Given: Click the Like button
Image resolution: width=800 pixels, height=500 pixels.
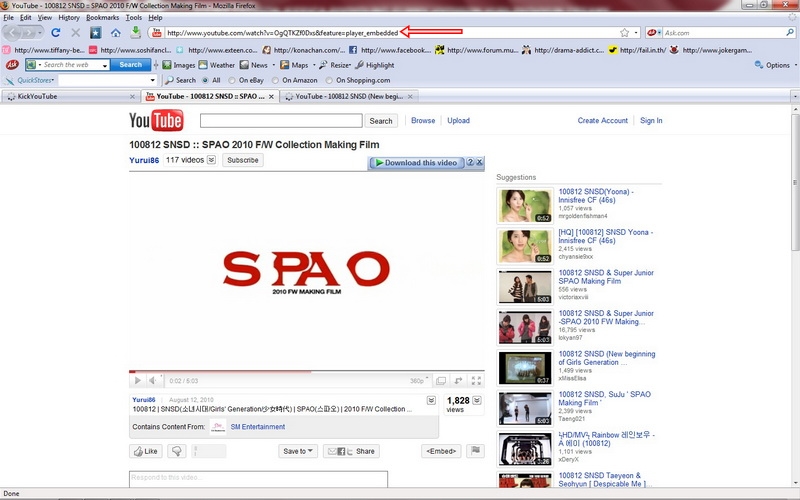Looking at the screenshot, I should [146, 451].
